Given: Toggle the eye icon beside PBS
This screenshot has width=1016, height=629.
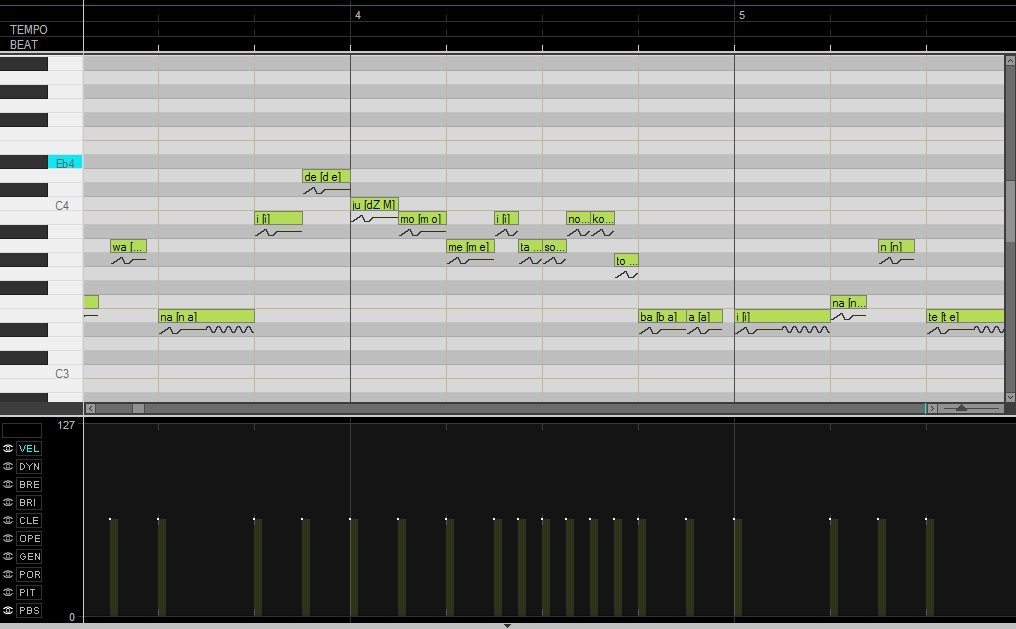Looking at the screenshot, I should point(8,610).
